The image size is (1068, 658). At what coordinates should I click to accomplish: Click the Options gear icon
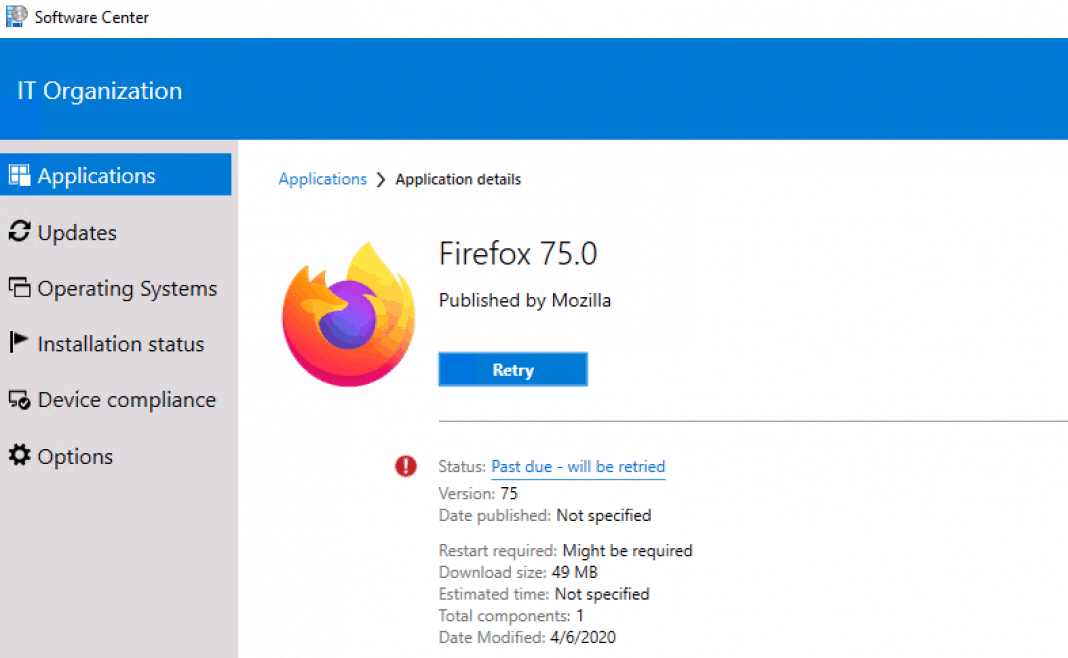[19, 456]
